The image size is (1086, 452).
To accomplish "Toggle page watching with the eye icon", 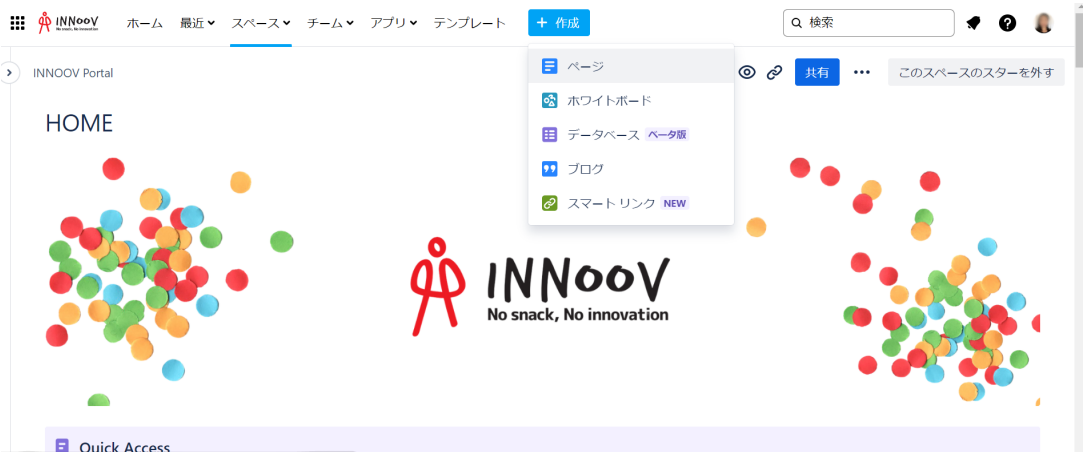I will [747, 72].
